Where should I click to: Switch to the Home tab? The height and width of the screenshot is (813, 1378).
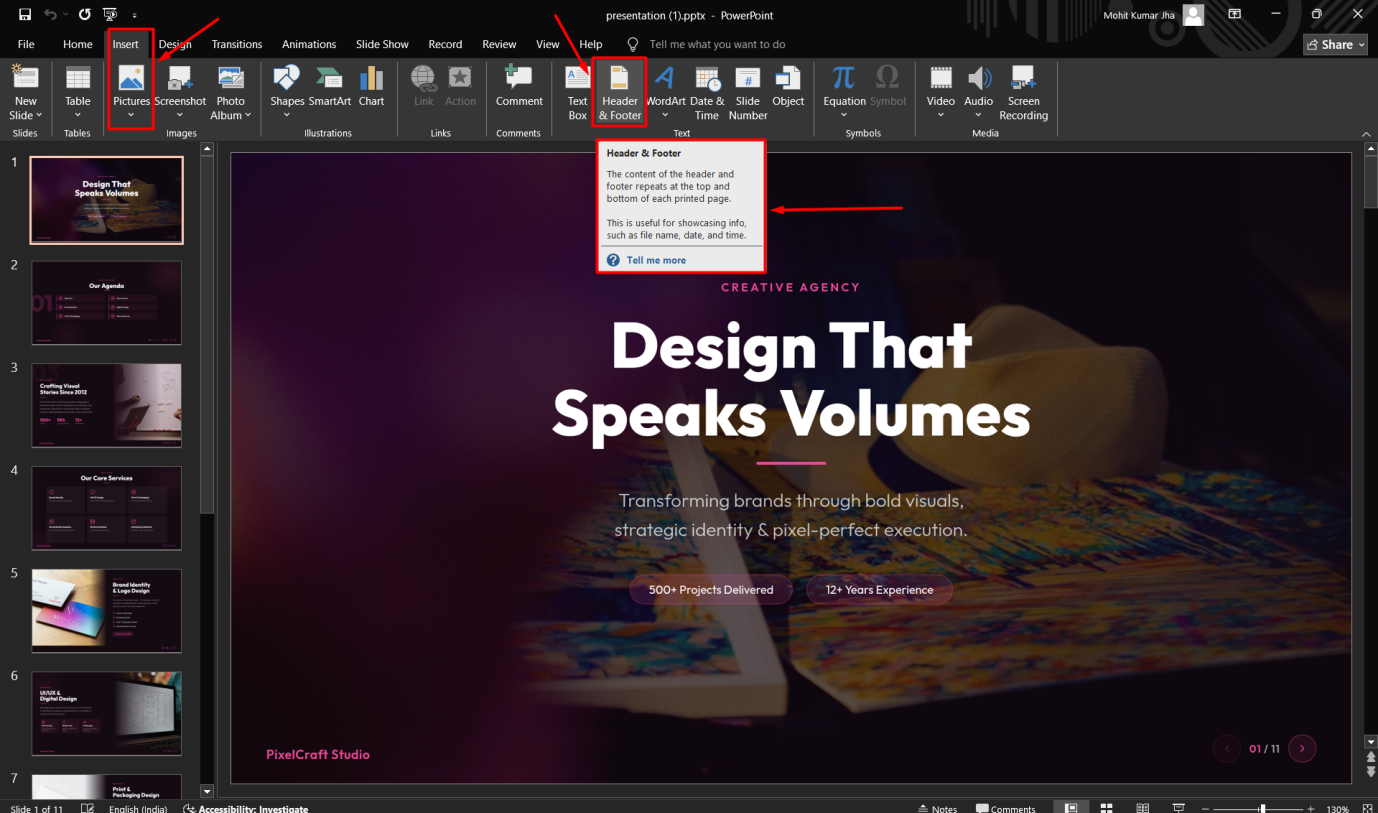pyautogui.click(x=77, y=44)
